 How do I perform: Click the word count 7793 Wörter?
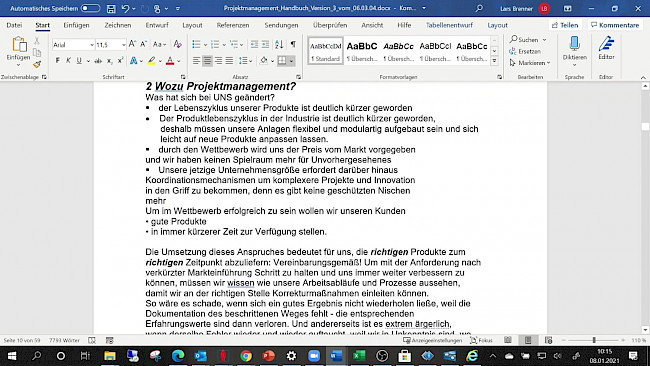[64, 340]
